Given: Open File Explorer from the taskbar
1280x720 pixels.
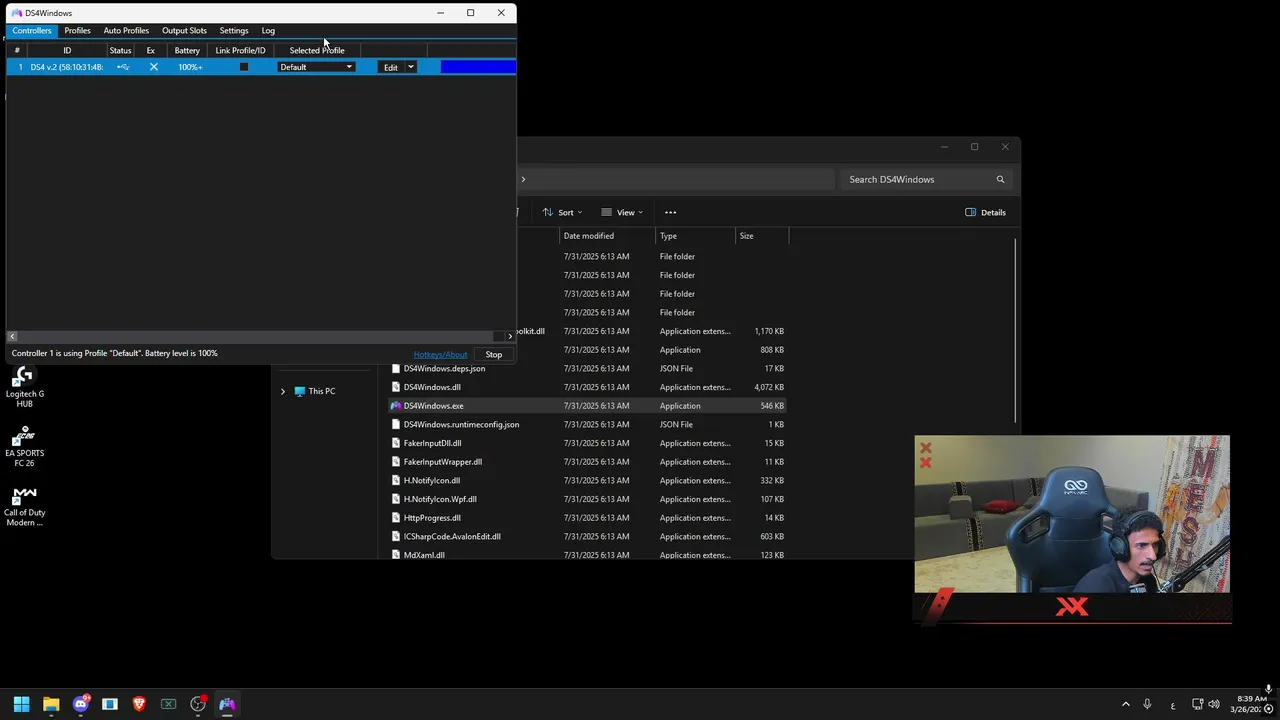Looking at the screenshot, I should (x=51, y=704).
